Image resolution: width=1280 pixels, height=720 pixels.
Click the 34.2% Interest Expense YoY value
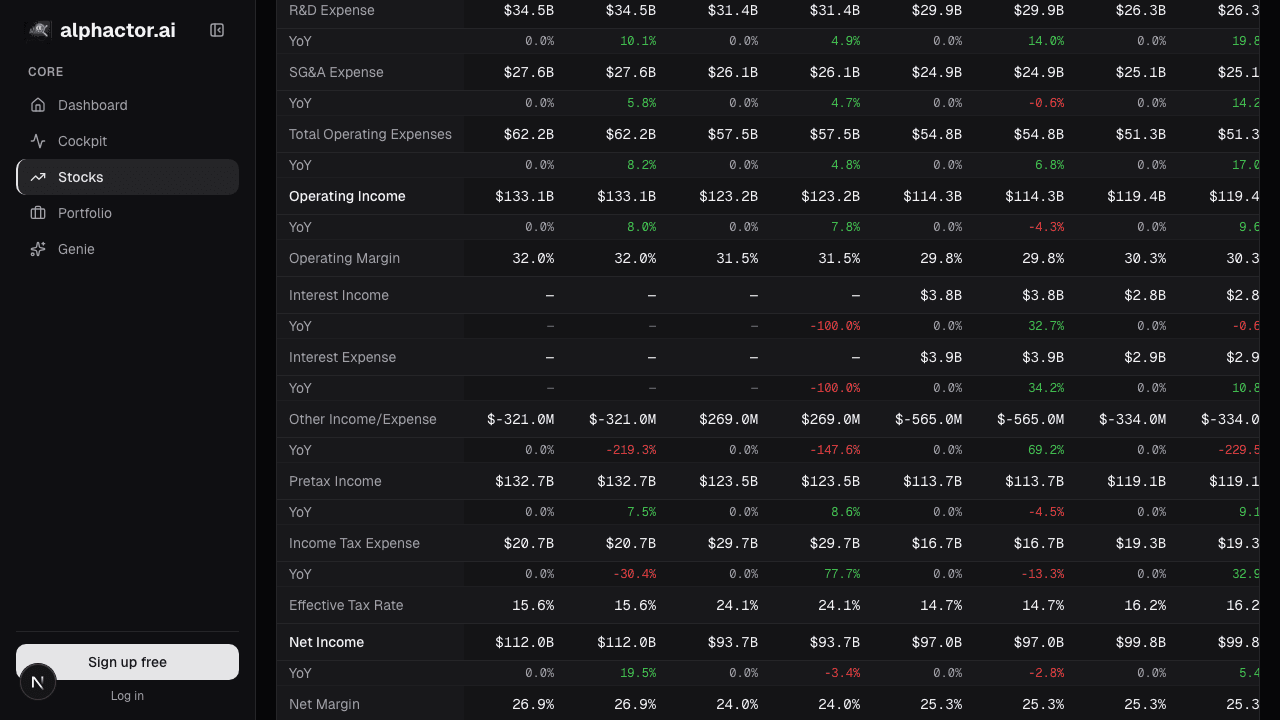click(1046, 388)
